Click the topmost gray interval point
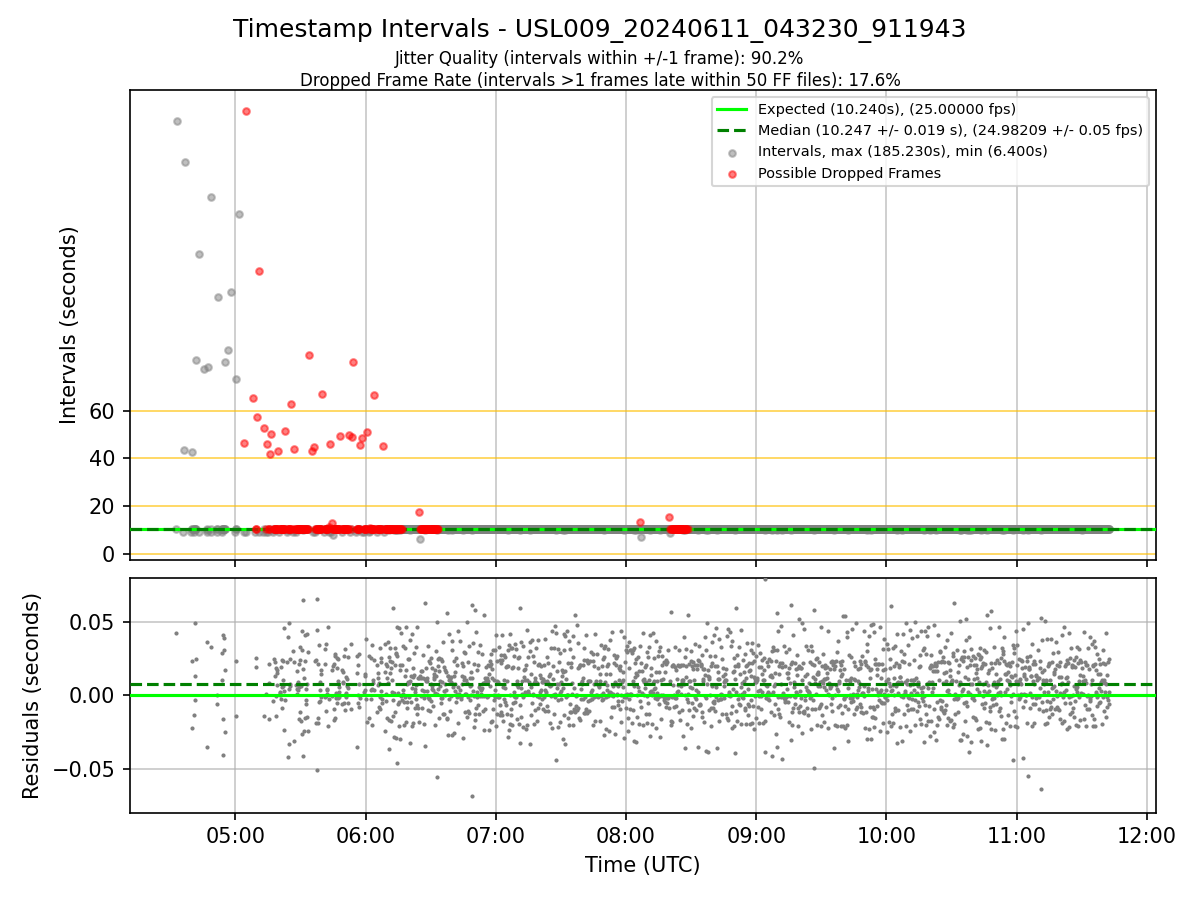Screen dimensions: 1200x900 [177, 121]
